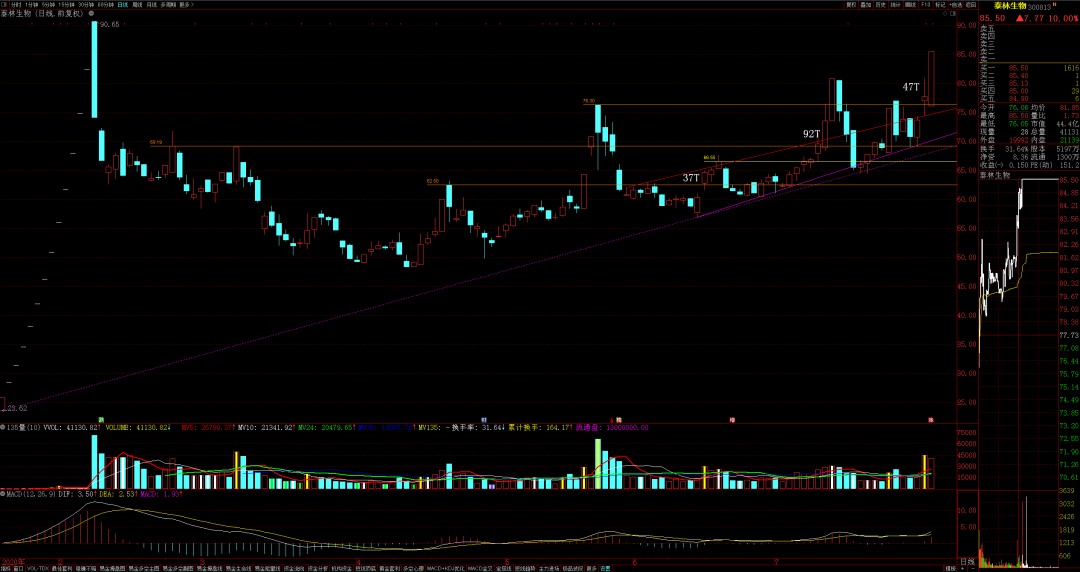Click the small panel icon below the toolbar
The image size is (1080, 572).
click(953, 14)
